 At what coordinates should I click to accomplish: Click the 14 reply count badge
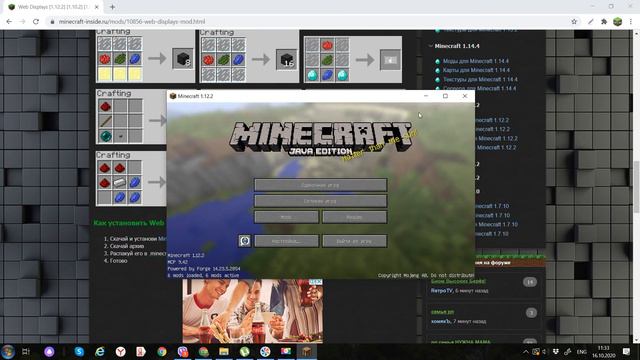point(530,282)
